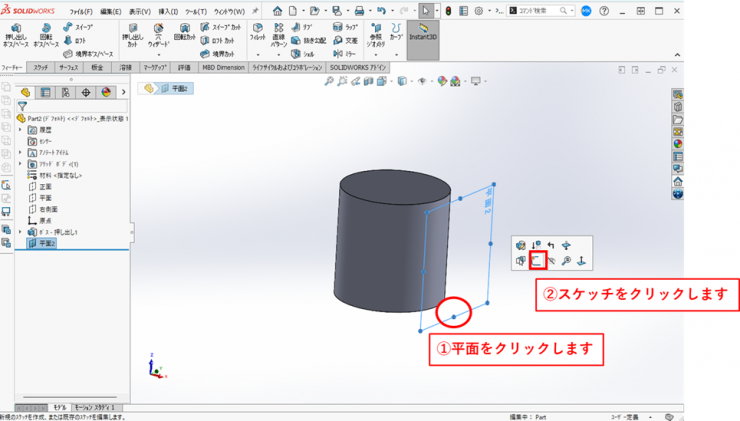Expand the ボス-押し出し1 feature node

coord(21,232)
